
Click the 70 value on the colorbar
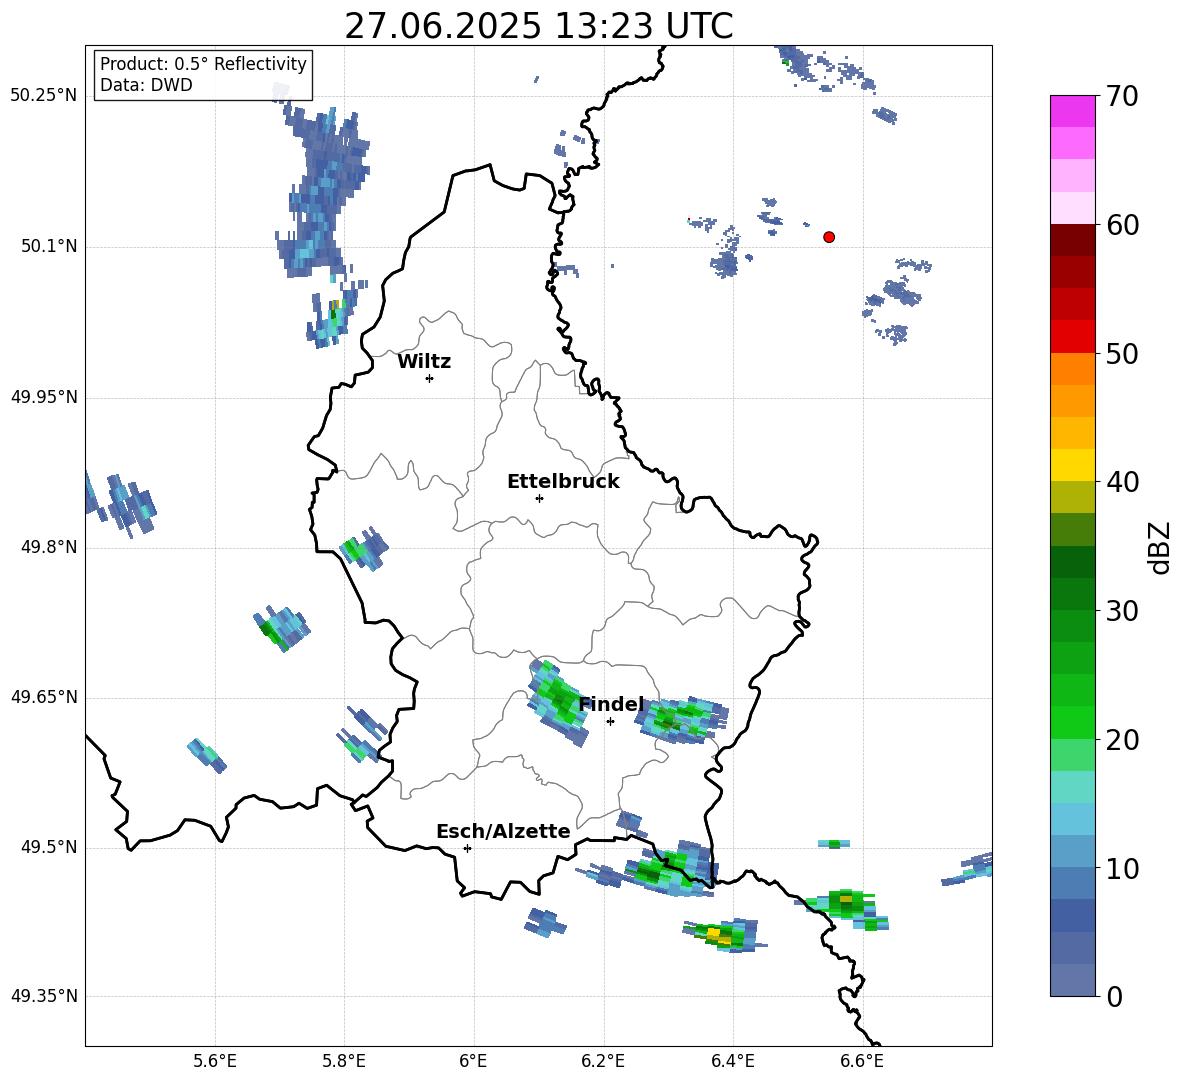pyautogui.click(x=1121, y=96)
